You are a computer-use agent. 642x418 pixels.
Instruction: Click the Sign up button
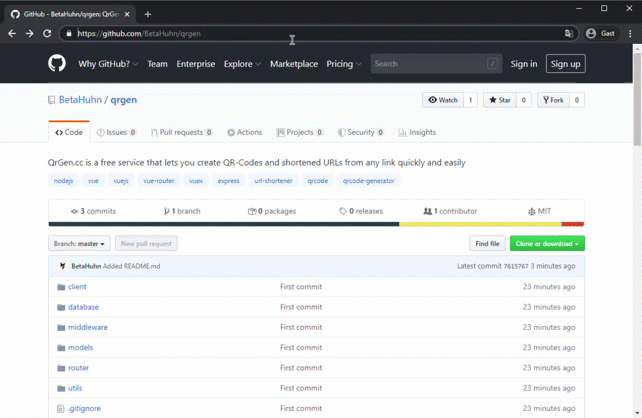tap(565, 64)
